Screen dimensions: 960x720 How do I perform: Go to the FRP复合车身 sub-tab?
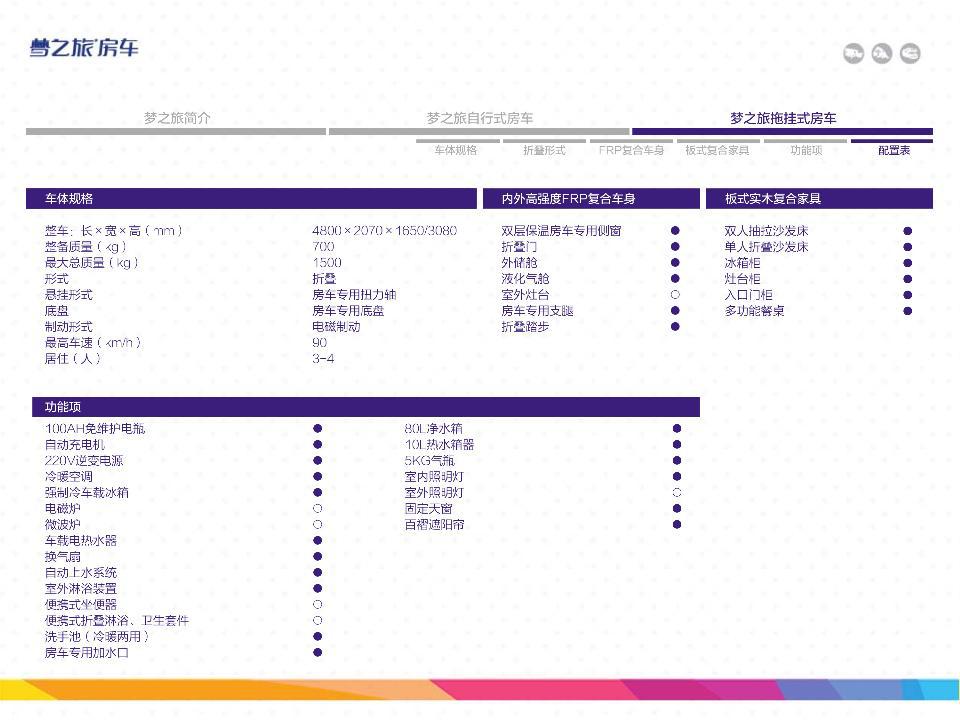pos(631,150)
